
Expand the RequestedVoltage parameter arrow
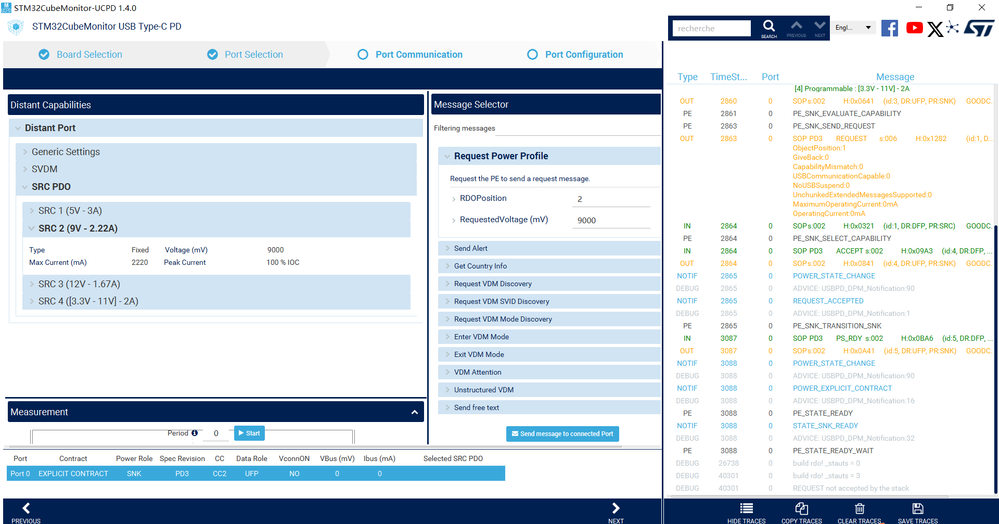tap(454, 220)
